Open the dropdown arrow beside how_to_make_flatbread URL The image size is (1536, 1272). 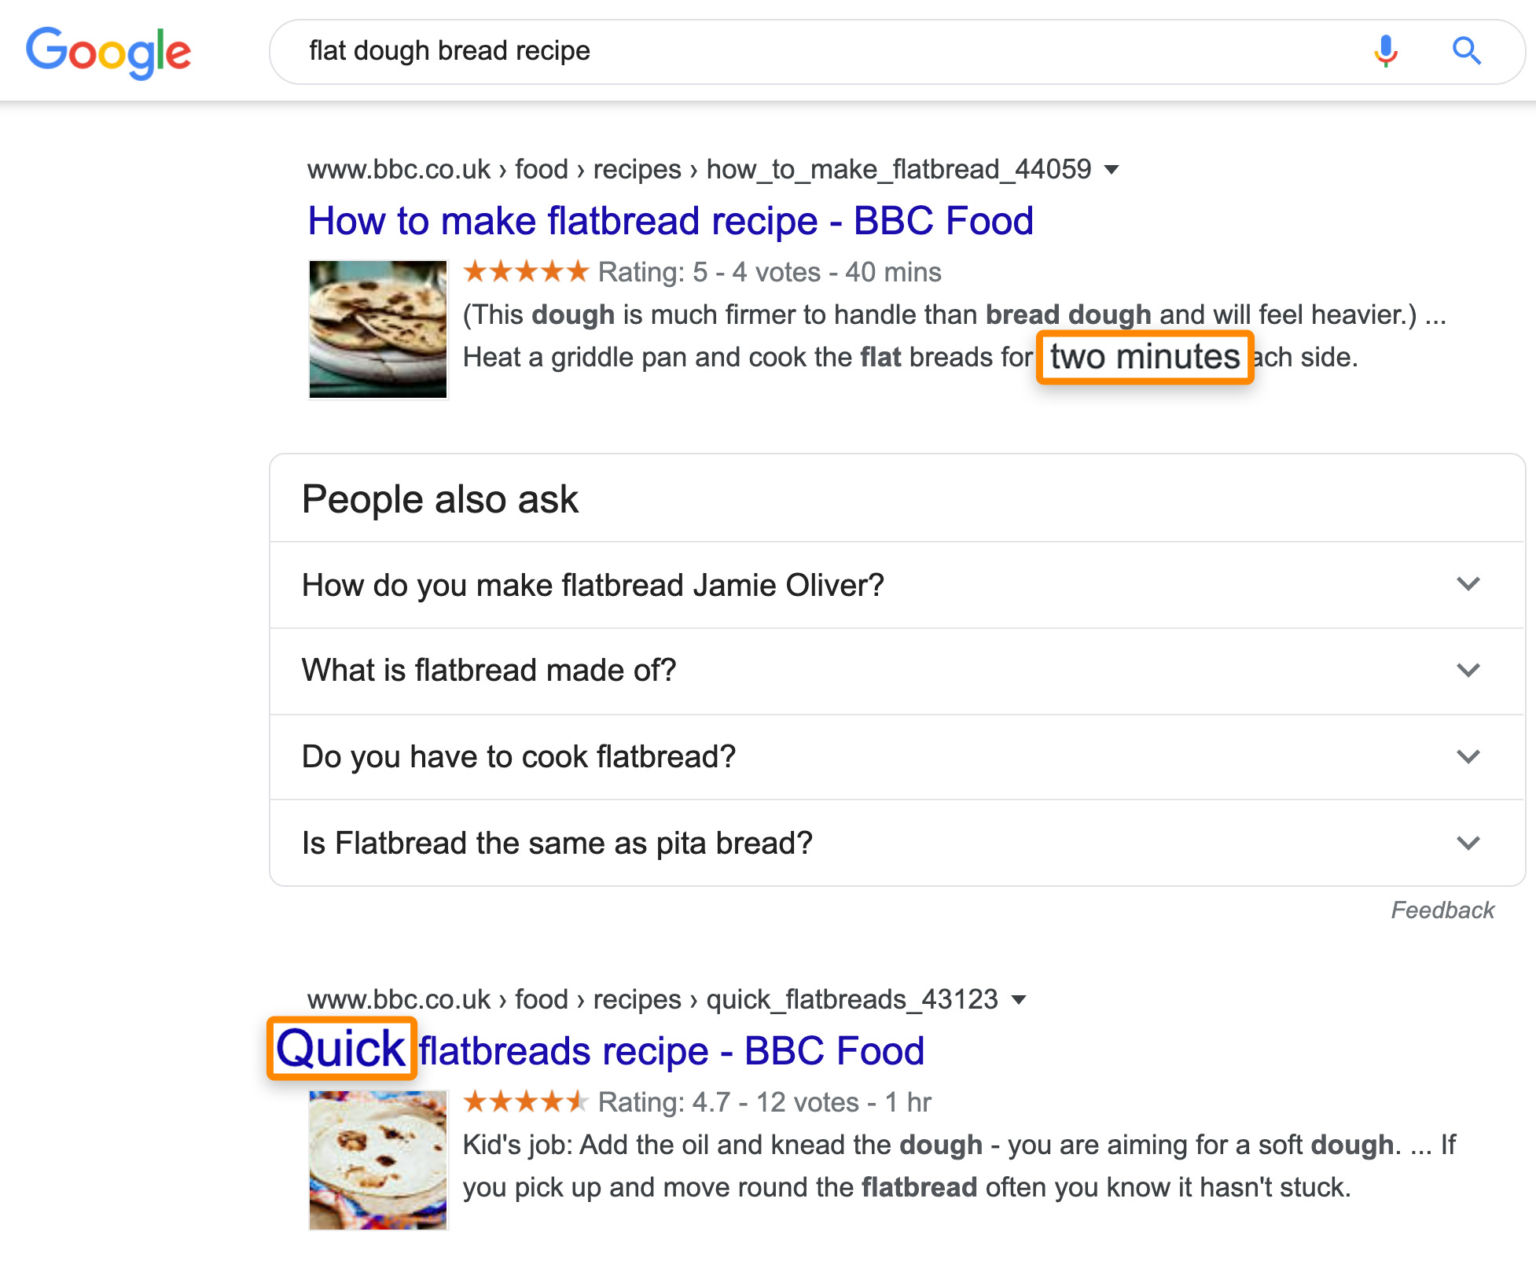coord(1111,170)
